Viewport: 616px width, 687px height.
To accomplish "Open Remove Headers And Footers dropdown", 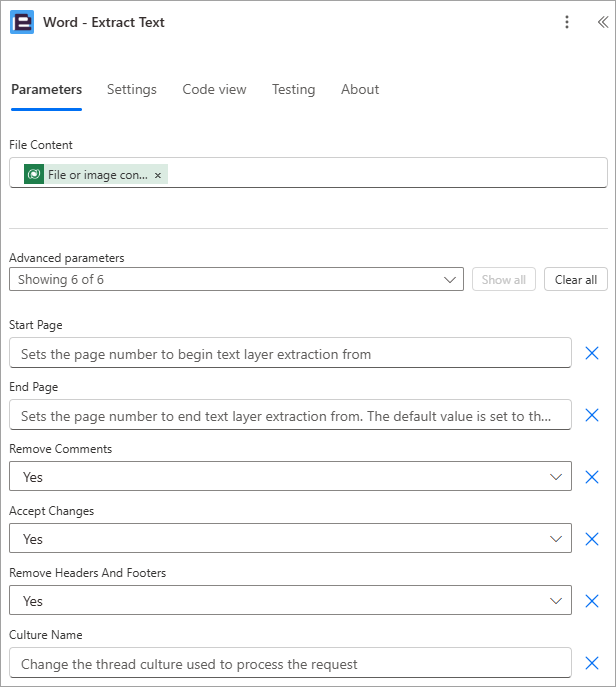I will point(290,601).
